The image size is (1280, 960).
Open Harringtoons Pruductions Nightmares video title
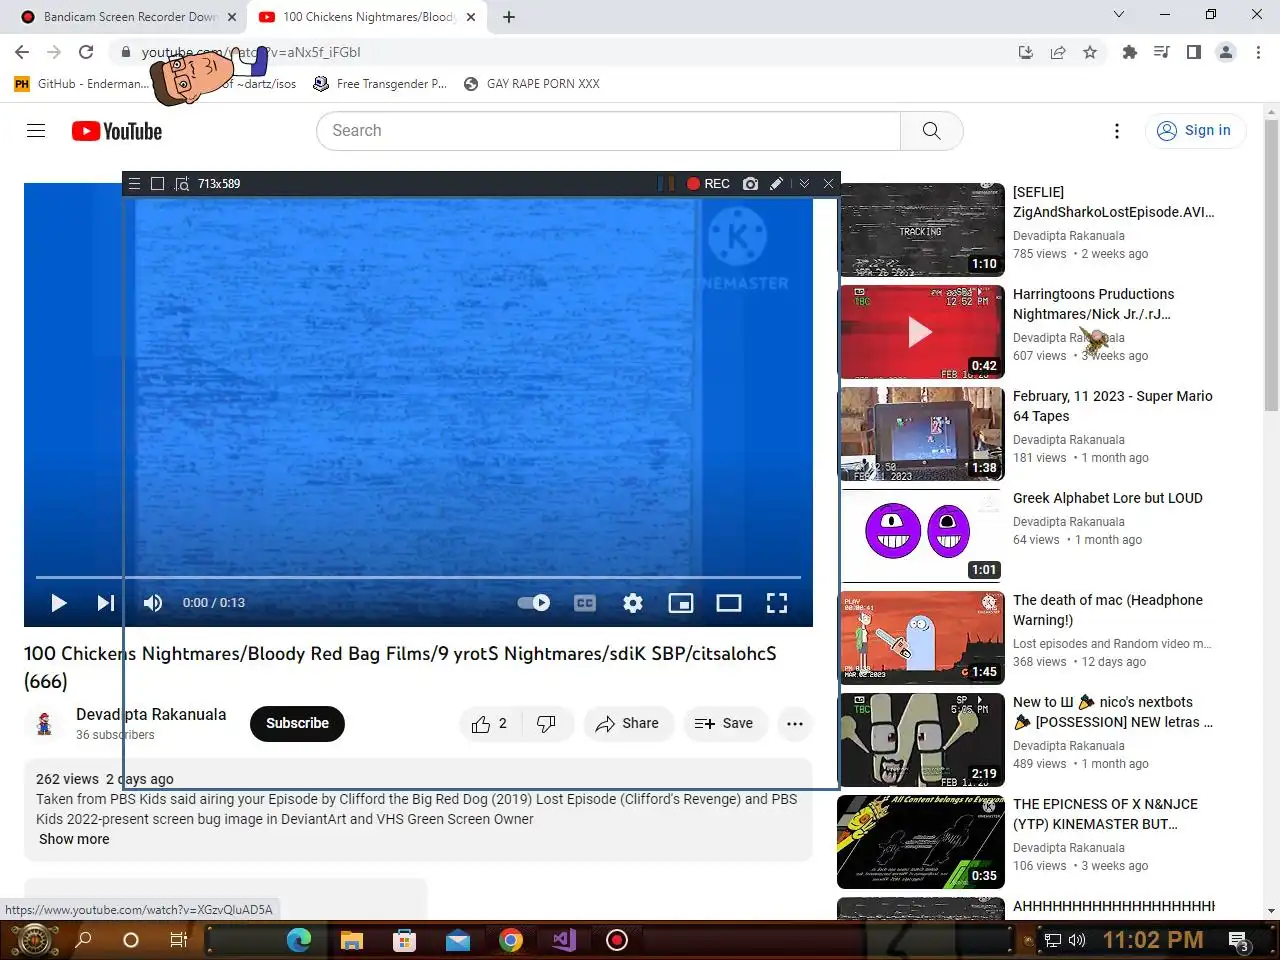point(1093,304)
